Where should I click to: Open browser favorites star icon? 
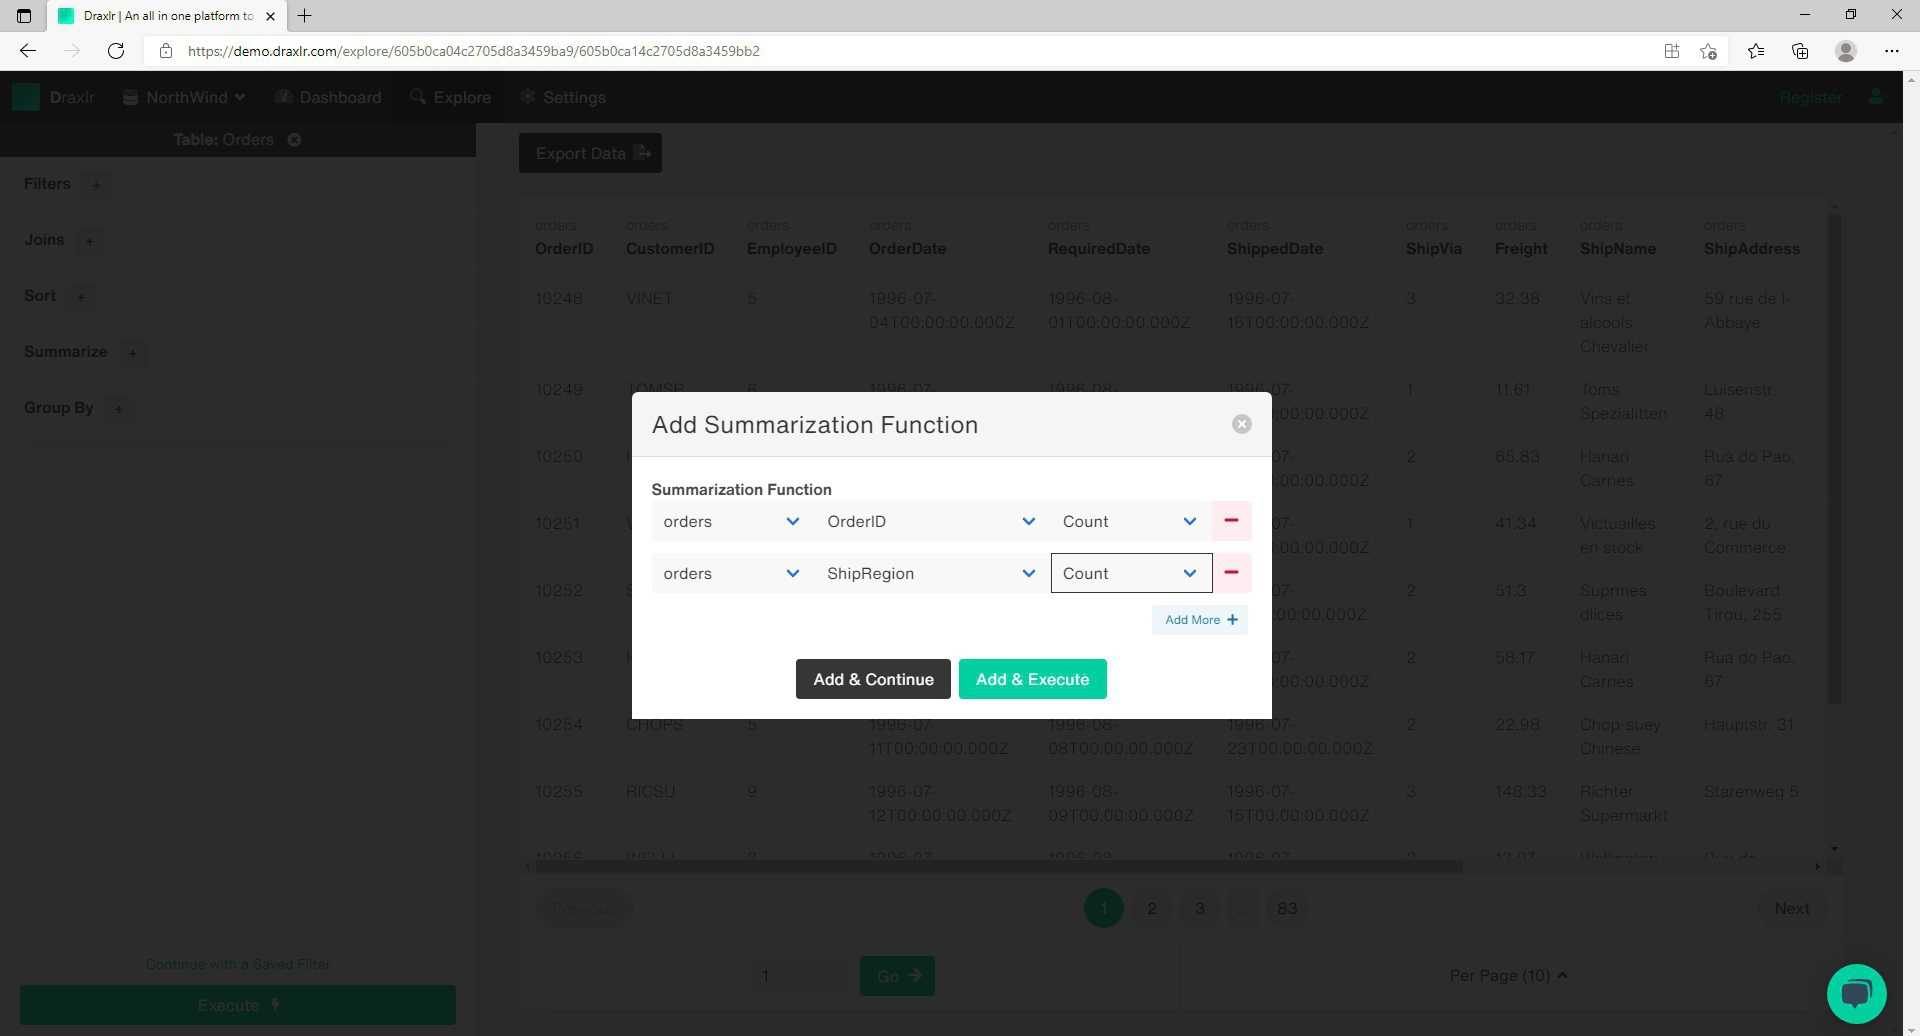click(x=1756, y=51)
